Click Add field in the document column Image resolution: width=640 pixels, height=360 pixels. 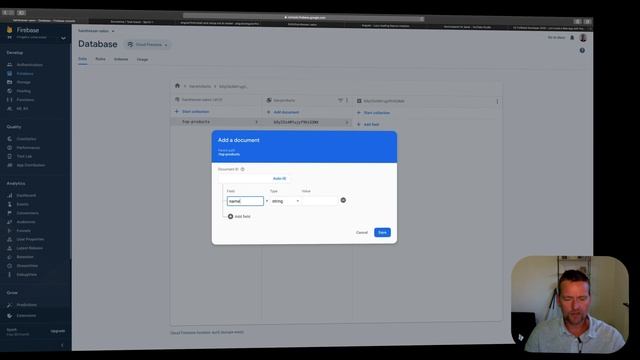tap(368, 124)
